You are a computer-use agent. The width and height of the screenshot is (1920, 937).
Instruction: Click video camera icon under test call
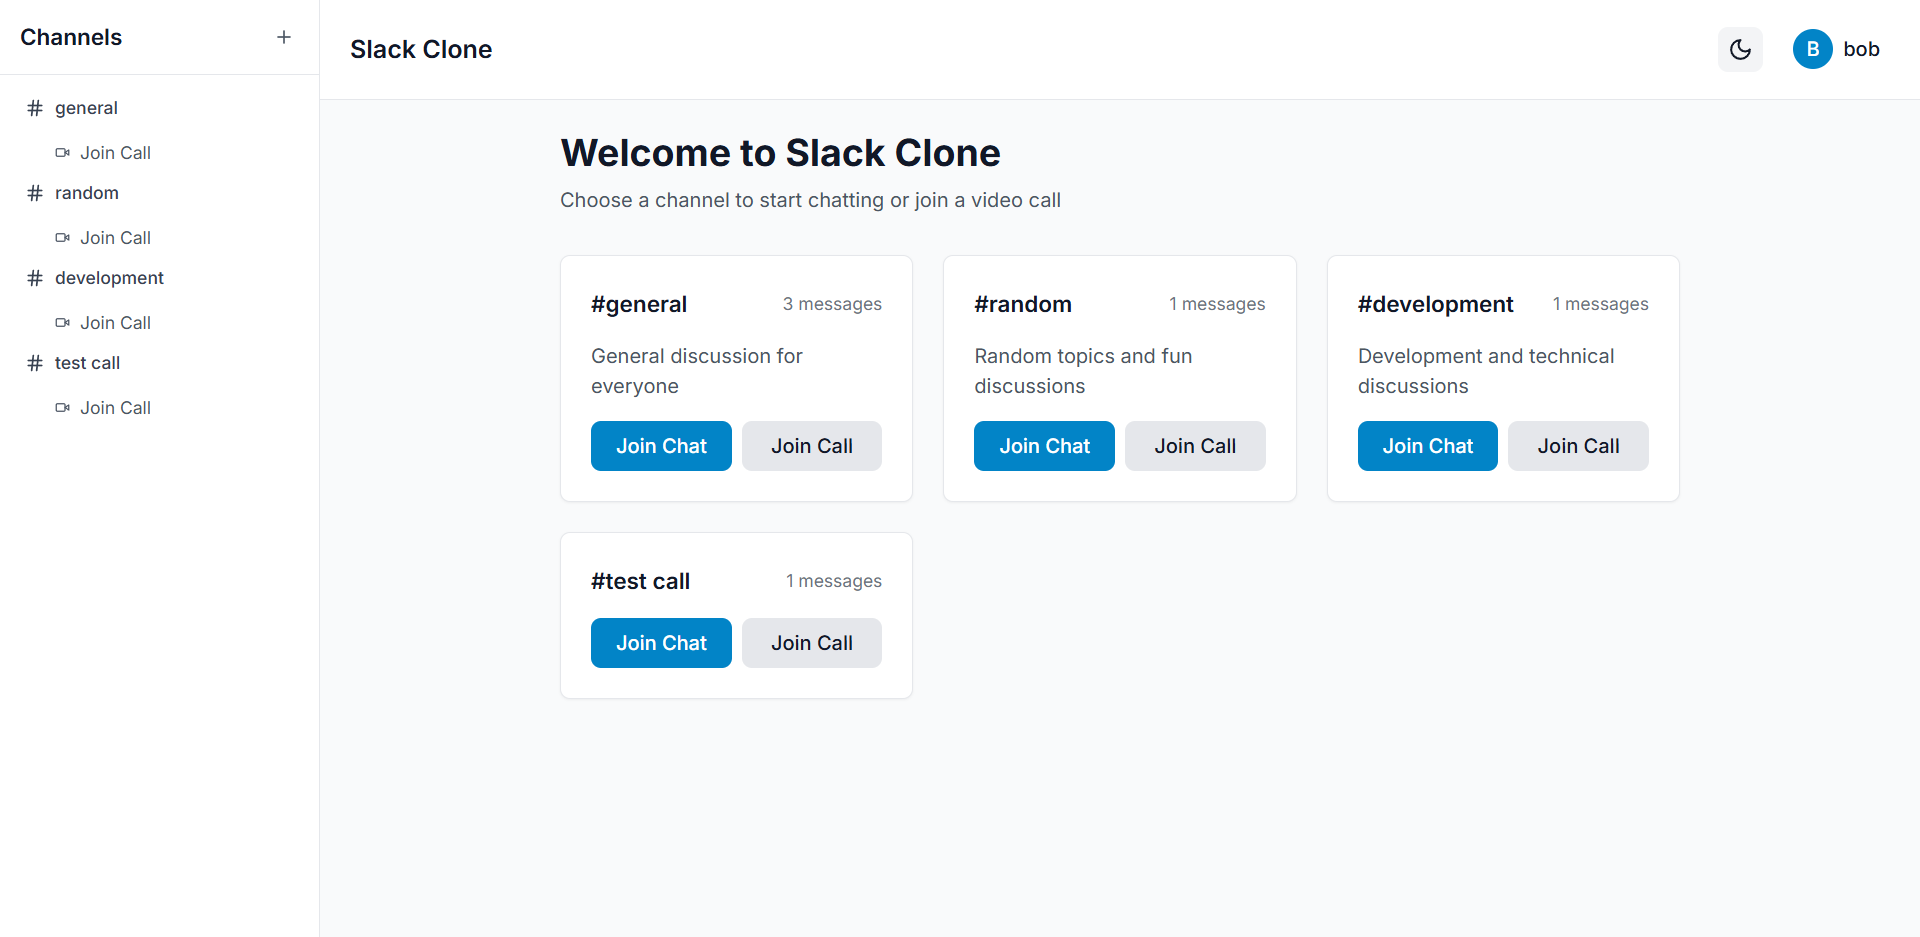[62, 408]
